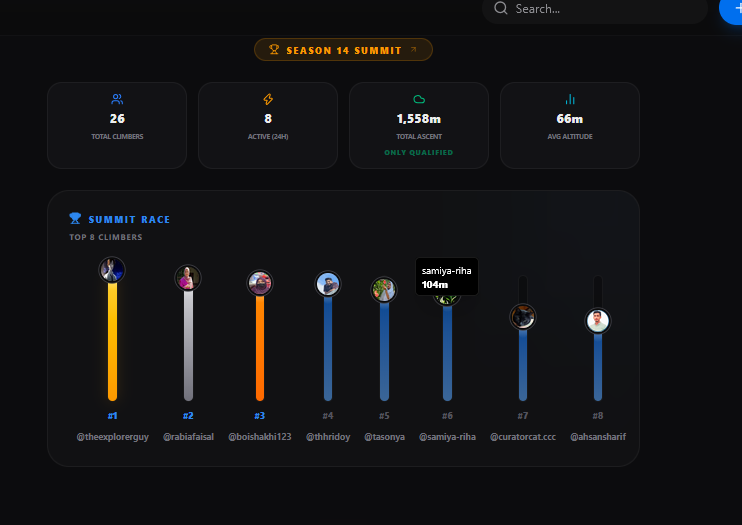Viewport: 742px width, 525px height.
Task: Click the Total Ascent cloud icon
Action: [x=419, y=99]
